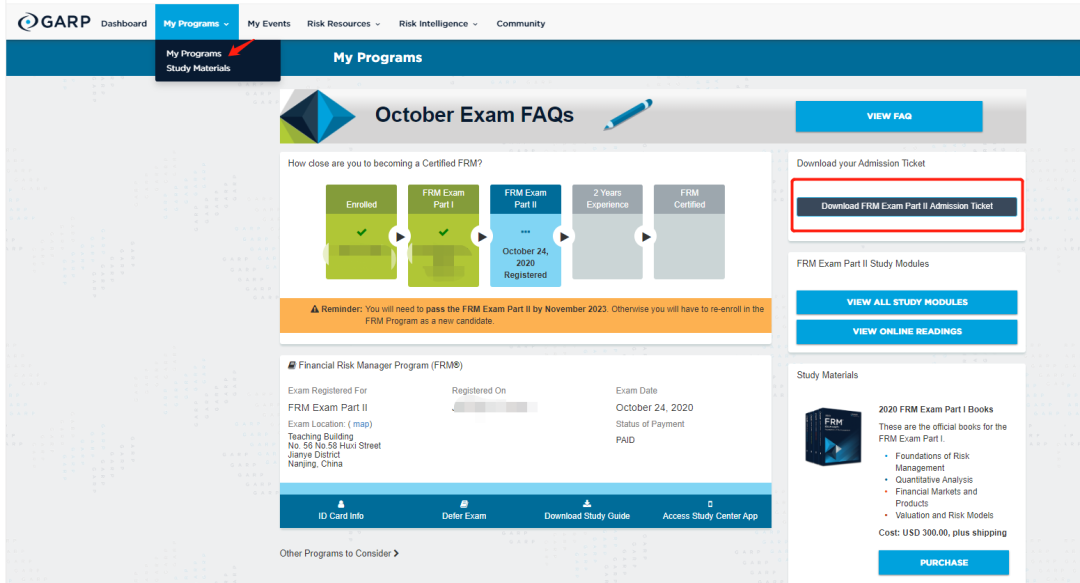
Task: Select the FRM Exam Part II card
Action: pos(526,235)
